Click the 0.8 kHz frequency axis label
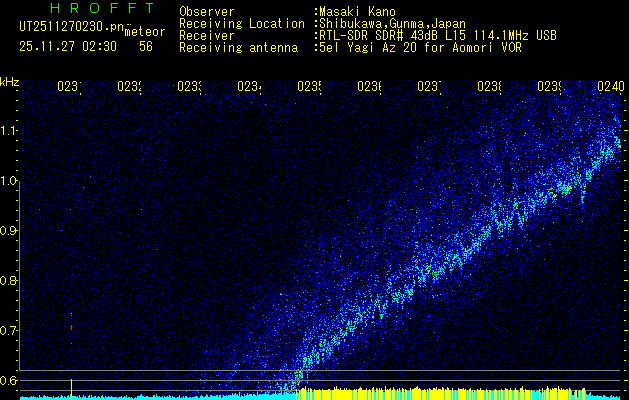 tap(8, 280)
